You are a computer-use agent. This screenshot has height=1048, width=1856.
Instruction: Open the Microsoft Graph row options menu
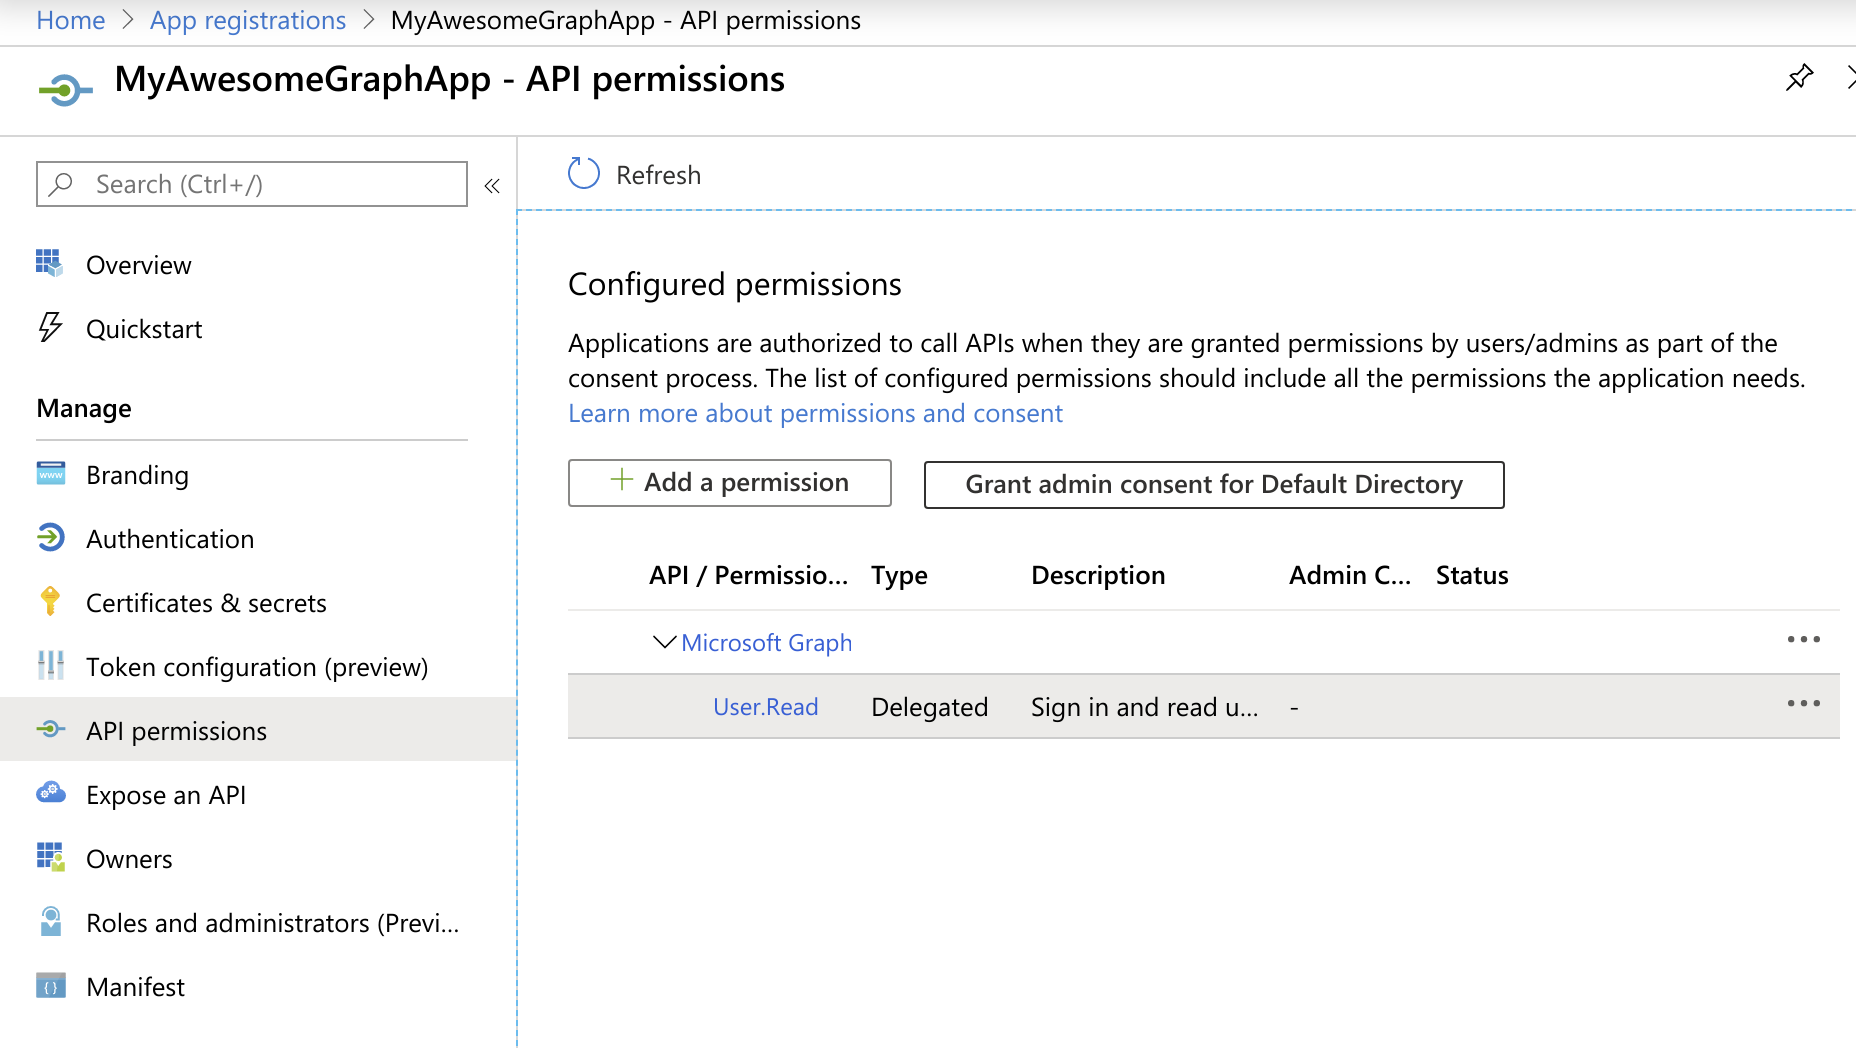(1804, 639)
